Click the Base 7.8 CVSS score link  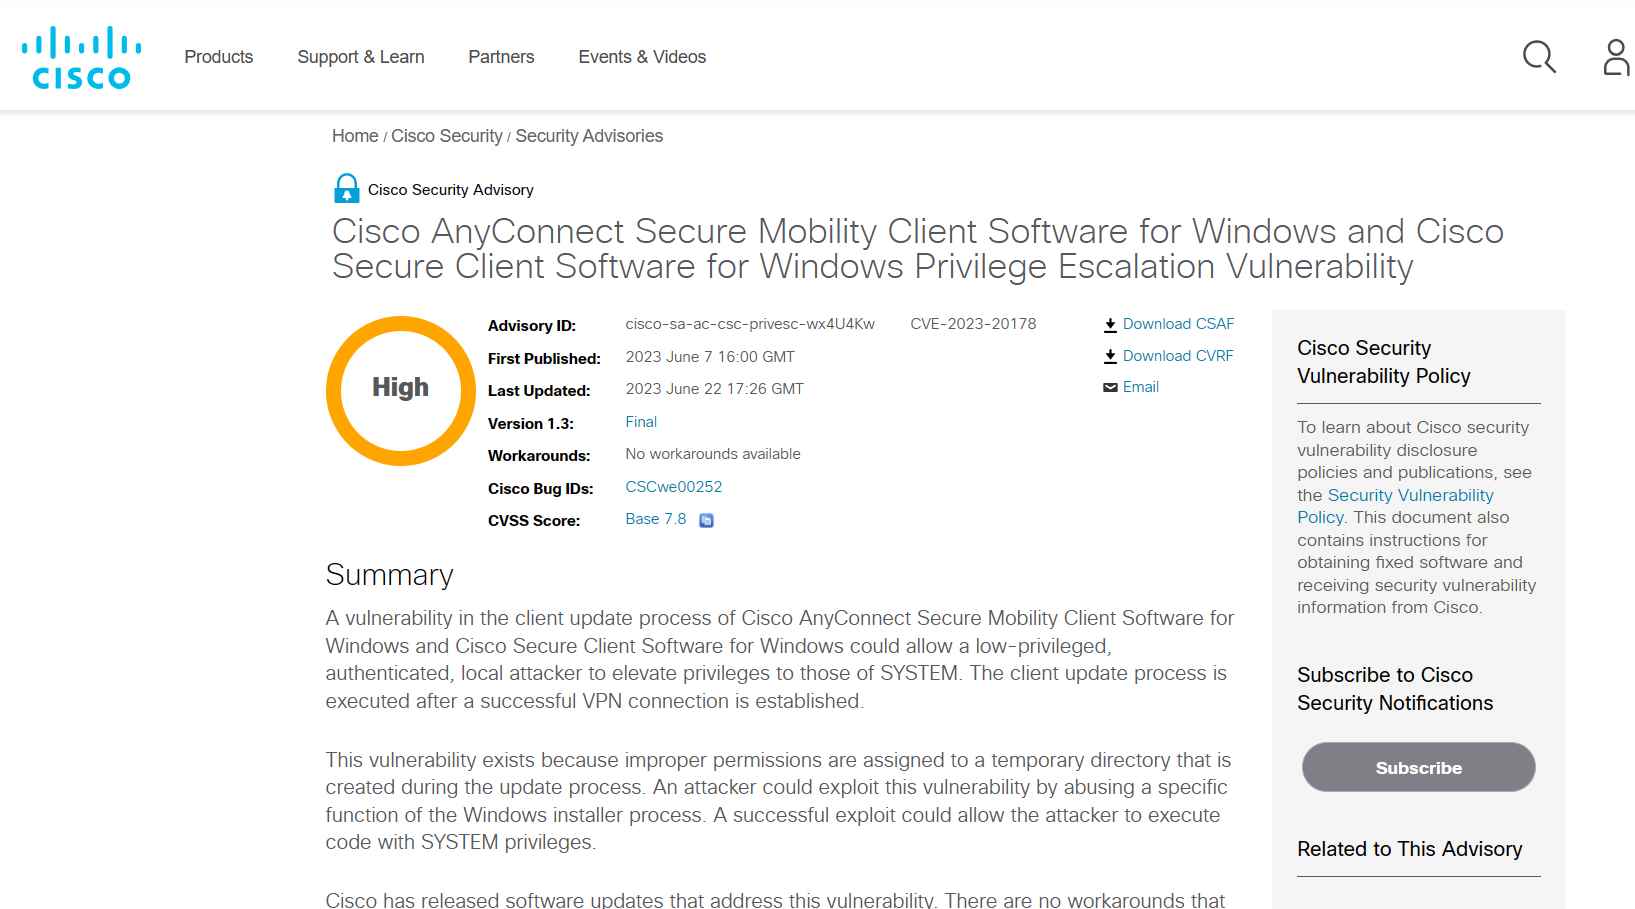pos(655,519)
